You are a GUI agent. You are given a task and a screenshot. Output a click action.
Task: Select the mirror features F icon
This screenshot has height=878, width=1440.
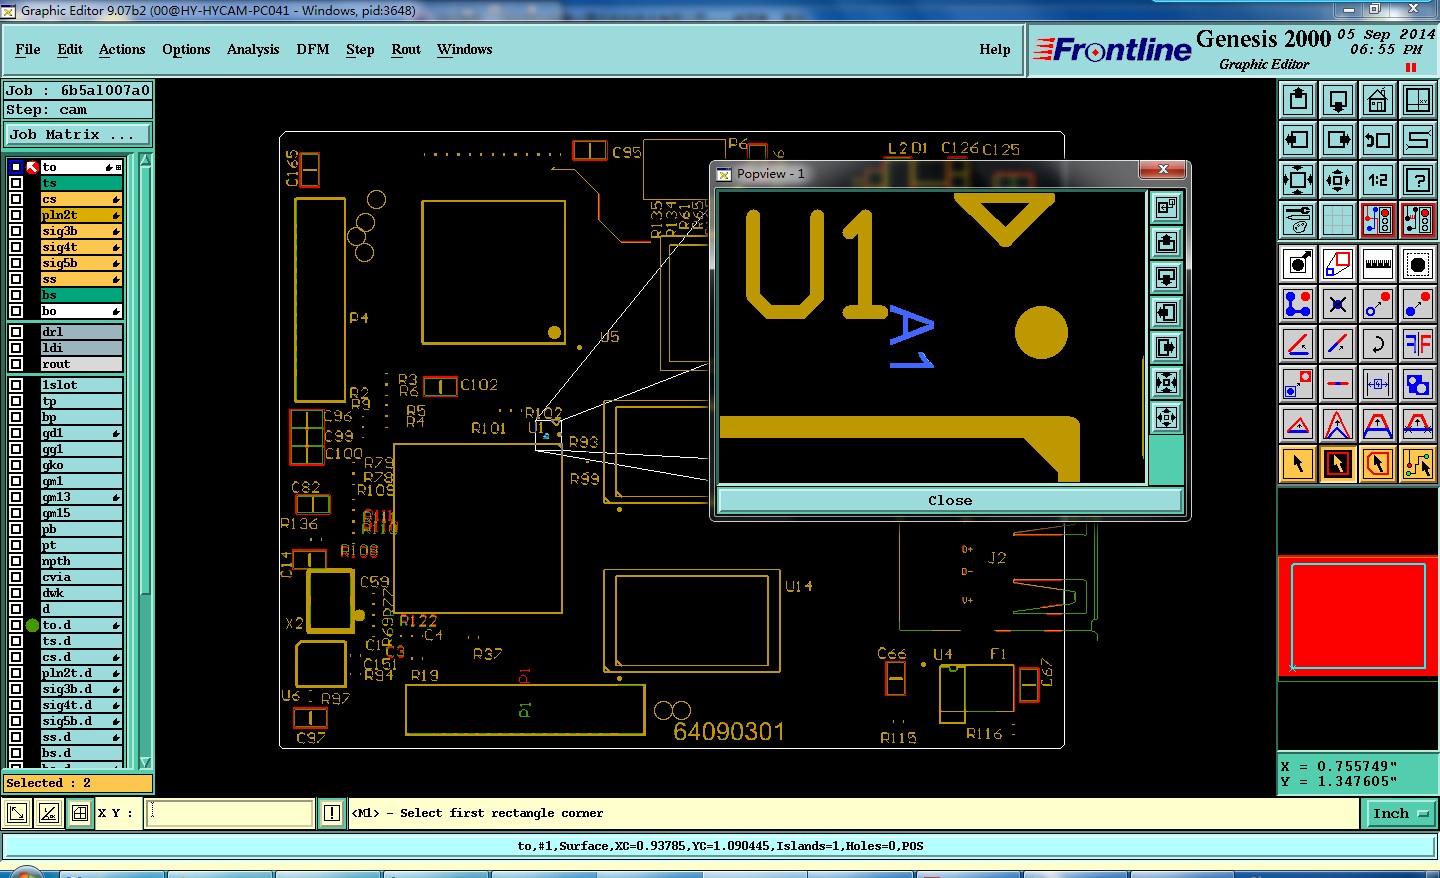1418,344
